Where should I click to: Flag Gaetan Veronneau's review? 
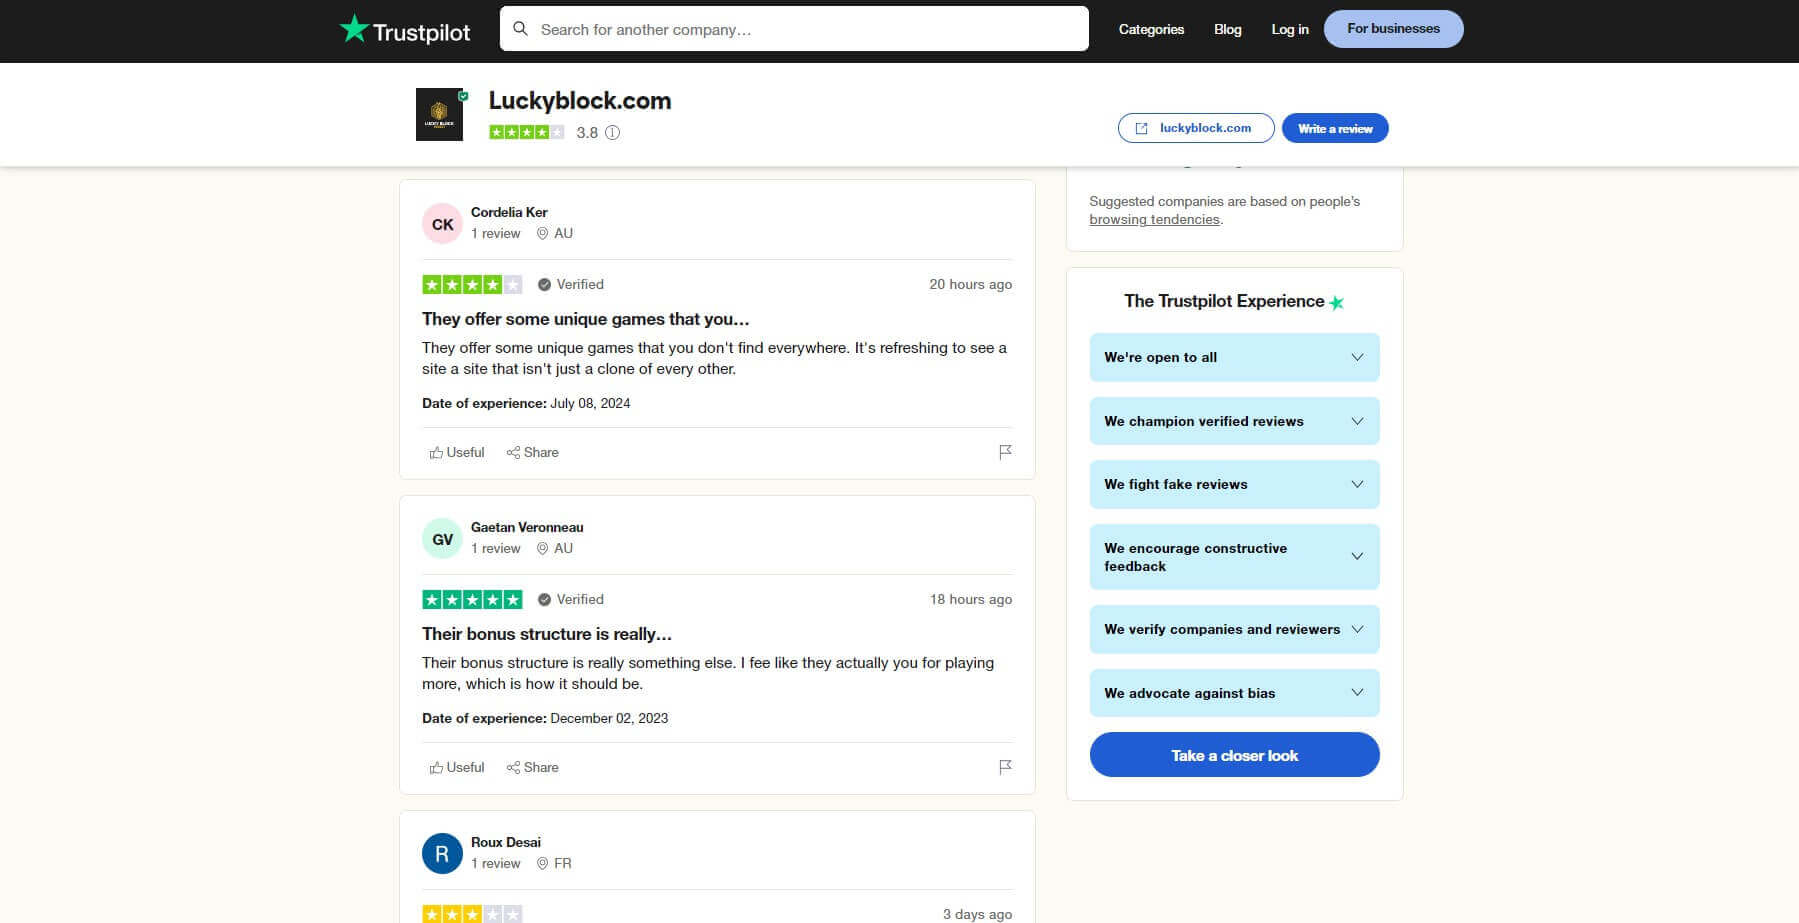[1005, 767]
